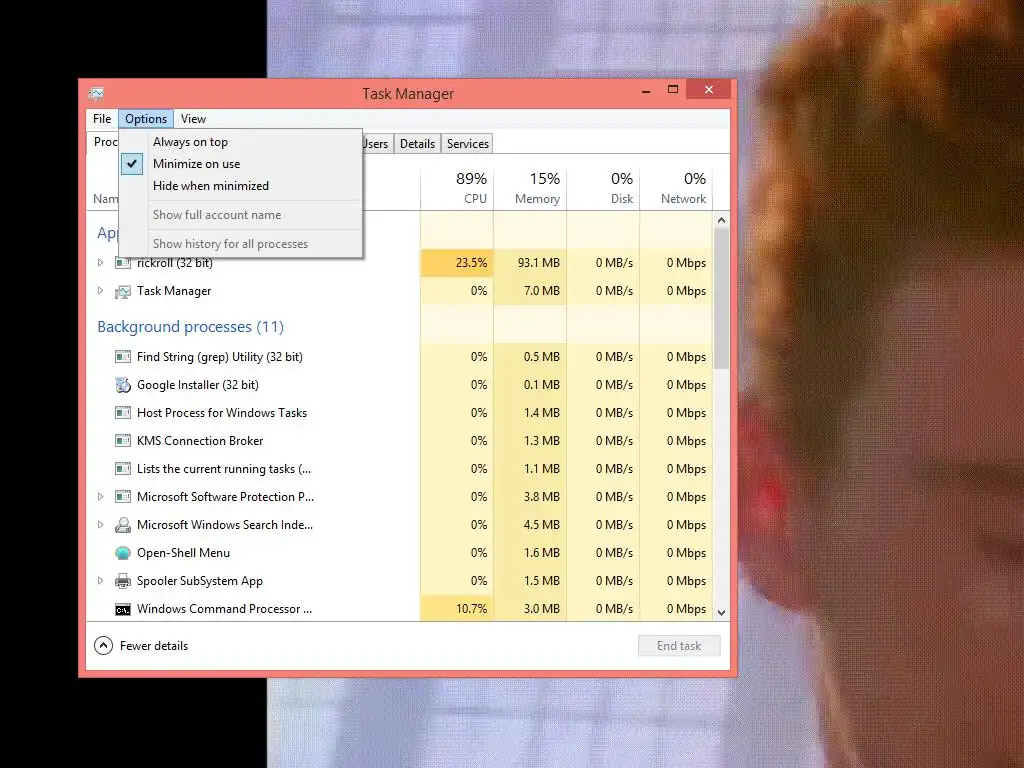Click the Microsoft Software Protection icon
This screenshot has width=1024, height=768.
pyautogui.click(x=123, y=497)
